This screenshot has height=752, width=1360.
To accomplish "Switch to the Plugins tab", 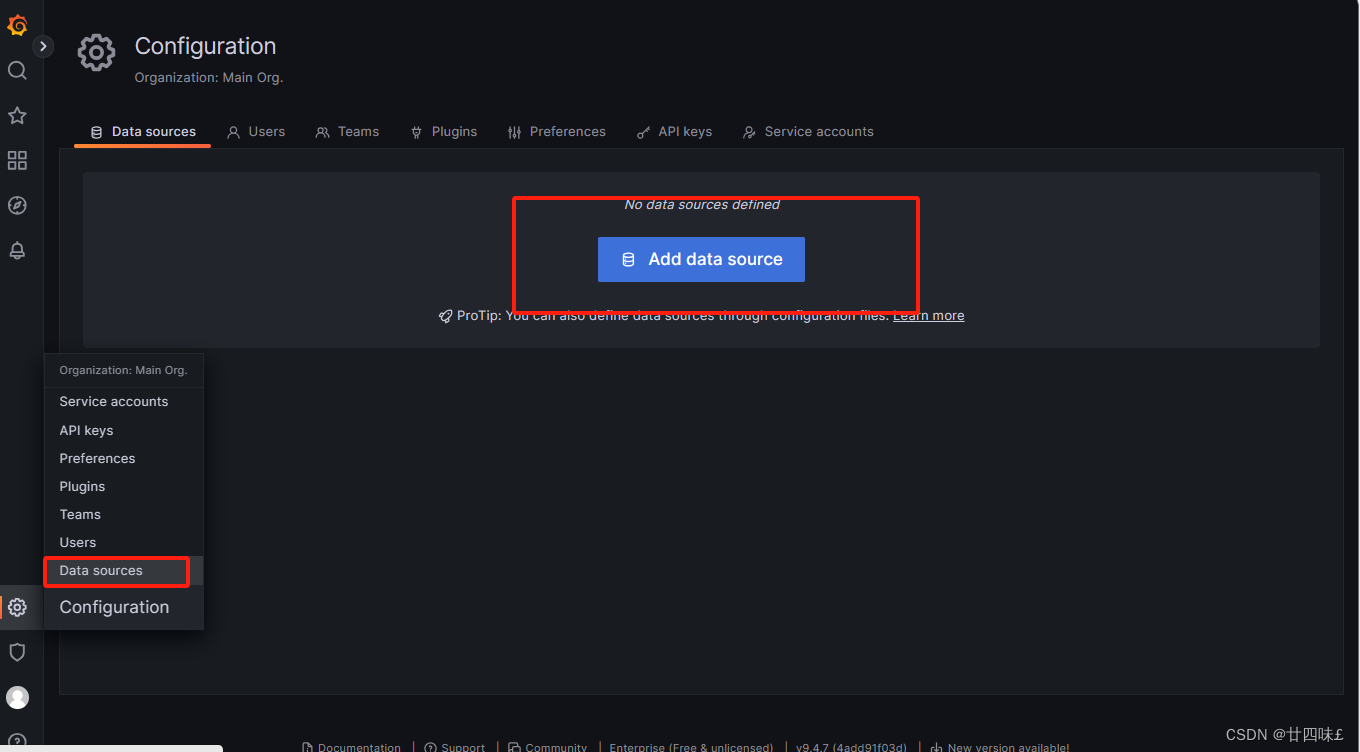I will 444,131.
